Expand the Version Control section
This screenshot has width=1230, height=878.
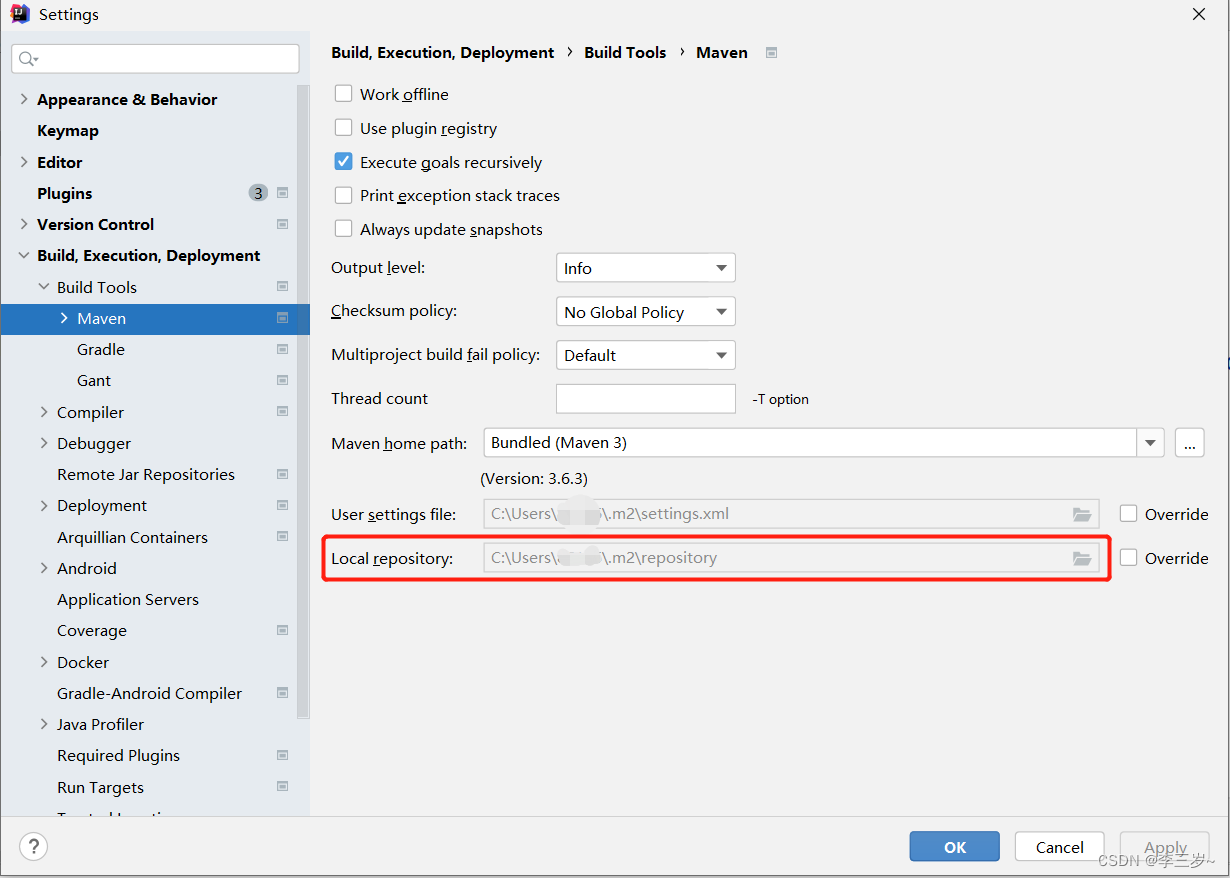(24, 224)
